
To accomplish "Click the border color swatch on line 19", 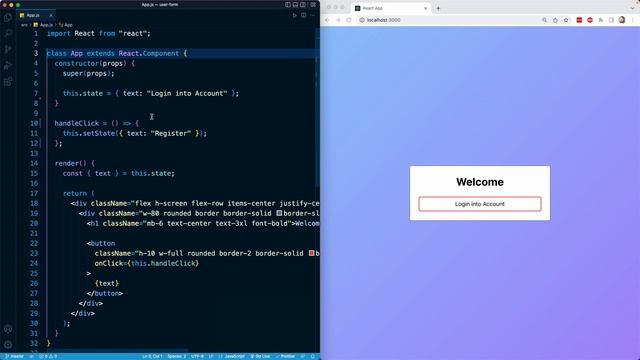I will tap(279, 213).
